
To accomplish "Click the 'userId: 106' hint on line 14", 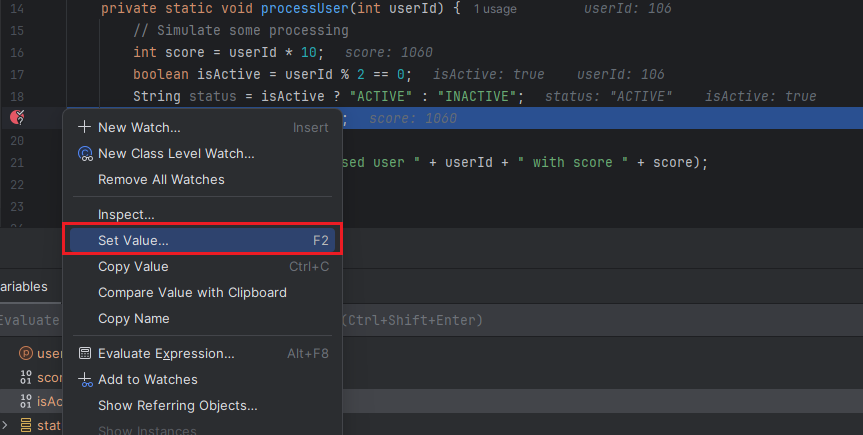I will point(627,8).
